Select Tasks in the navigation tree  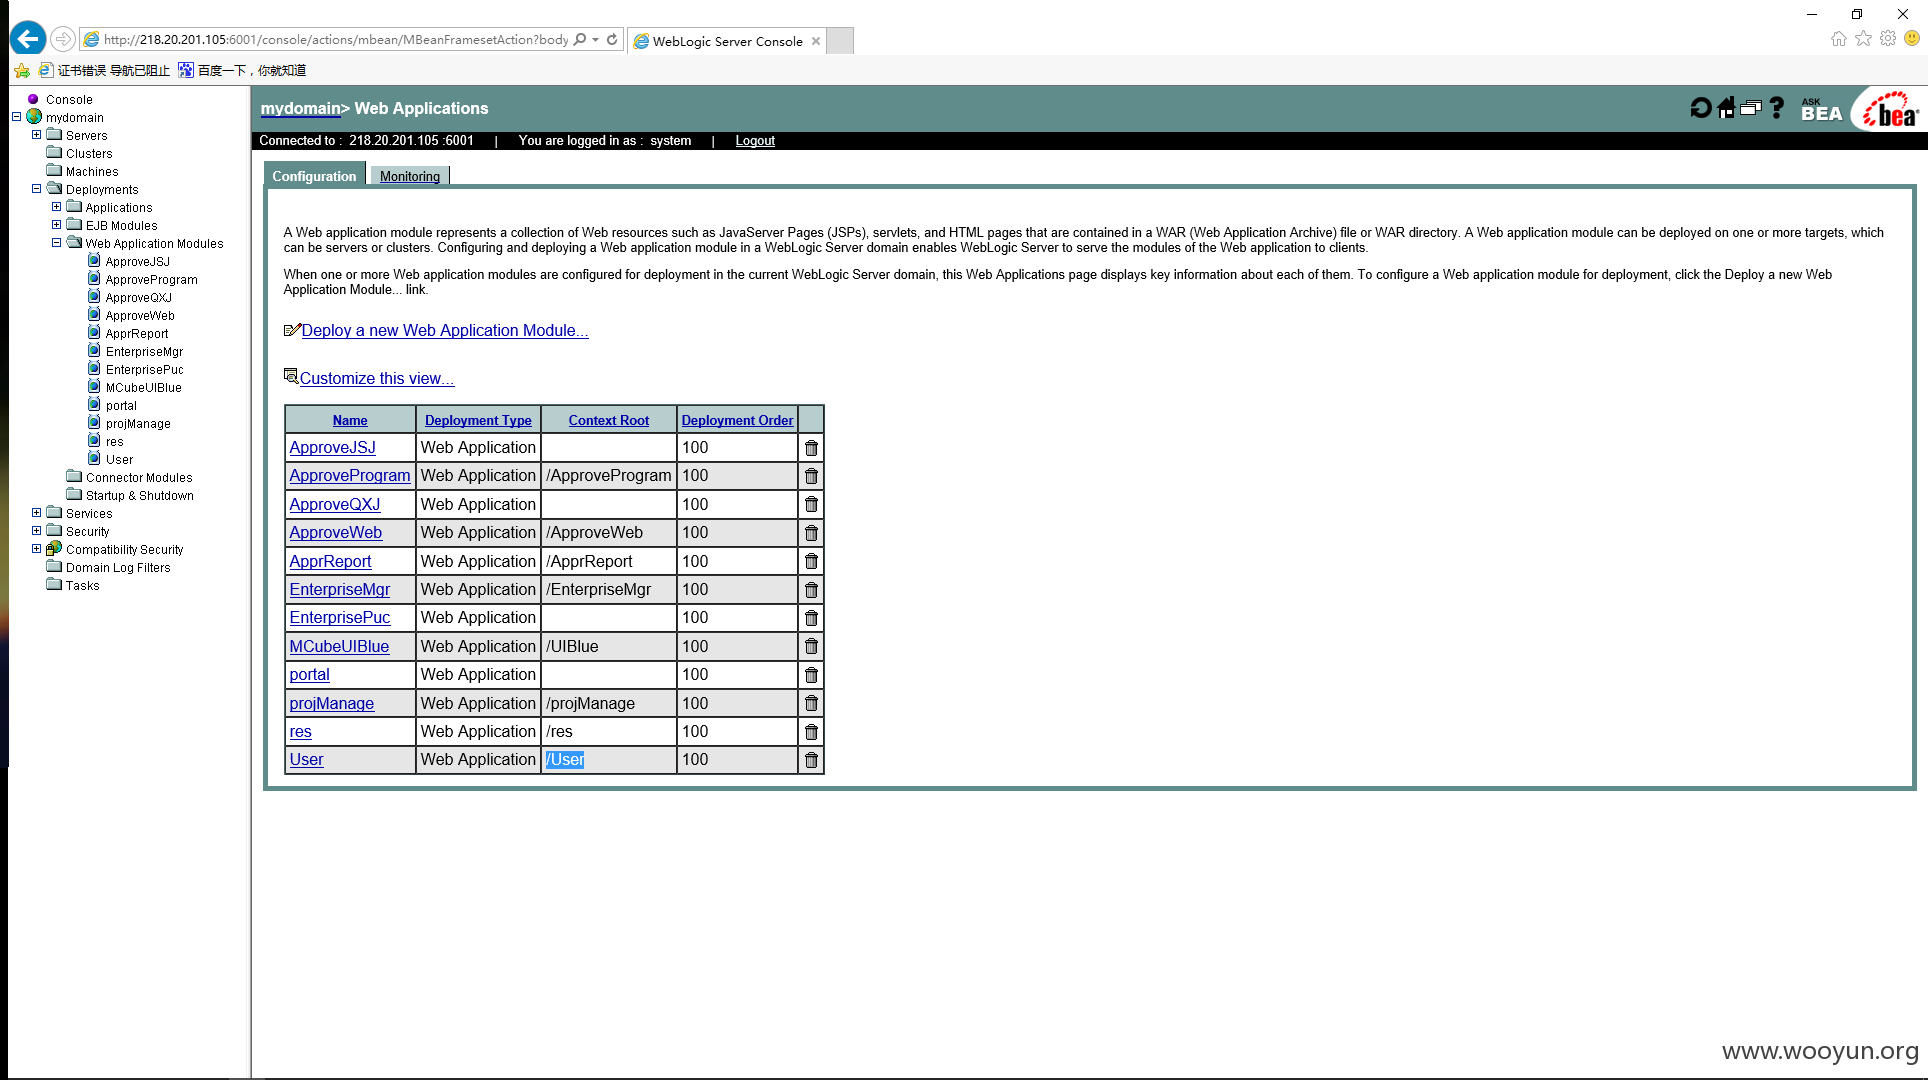click(82, 586)
